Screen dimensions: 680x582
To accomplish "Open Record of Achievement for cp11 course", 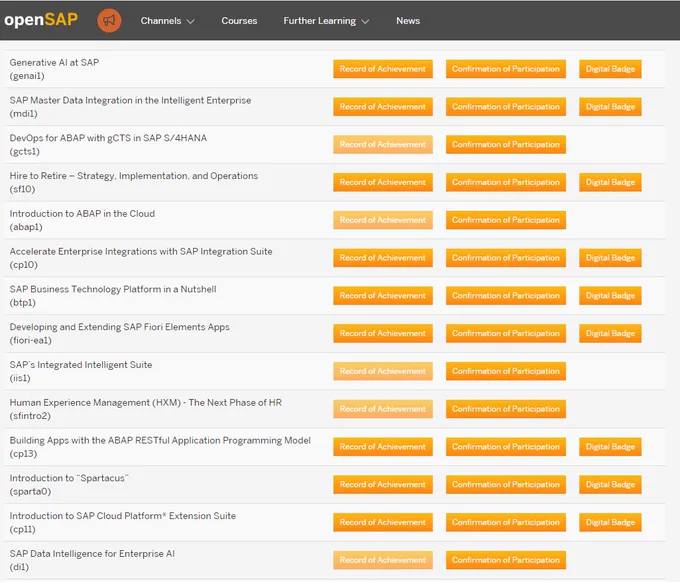I will (383, 522).
